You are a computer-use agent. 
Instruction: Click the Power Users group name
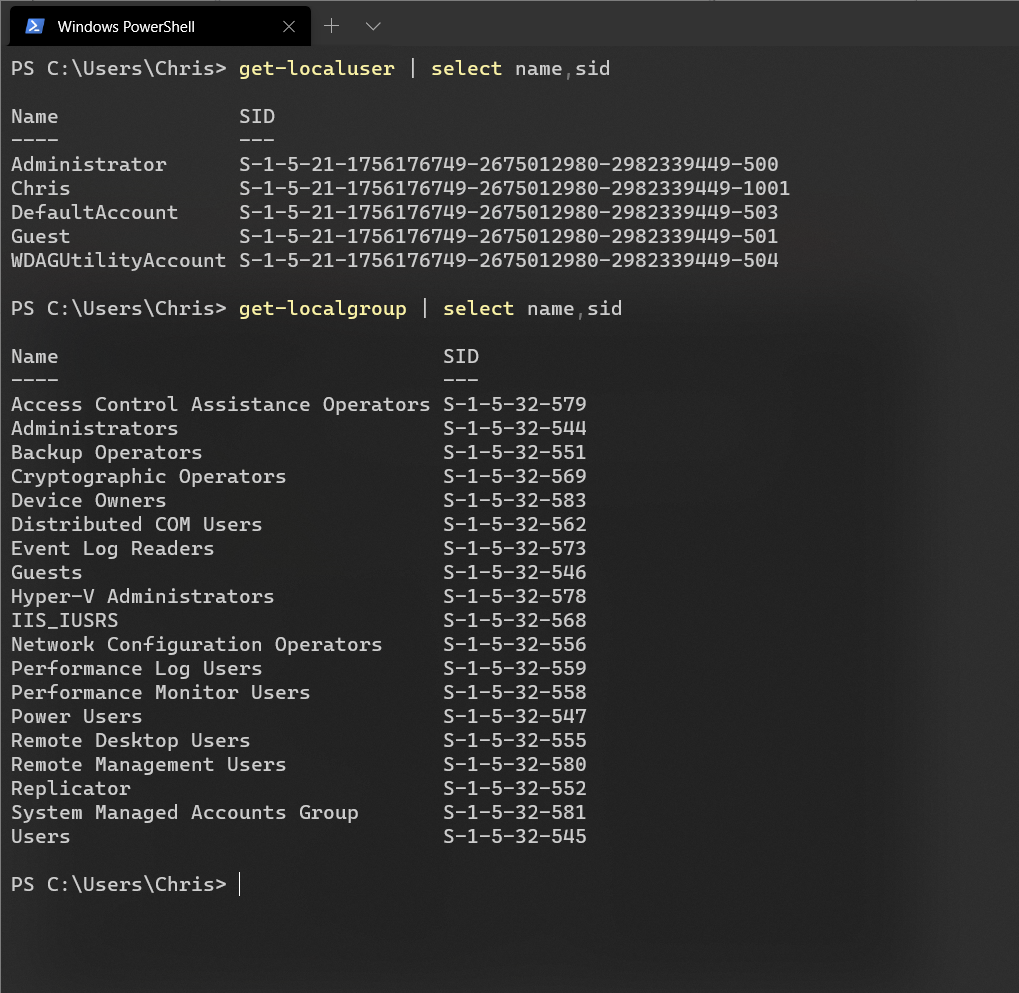(x=77, y=717)
